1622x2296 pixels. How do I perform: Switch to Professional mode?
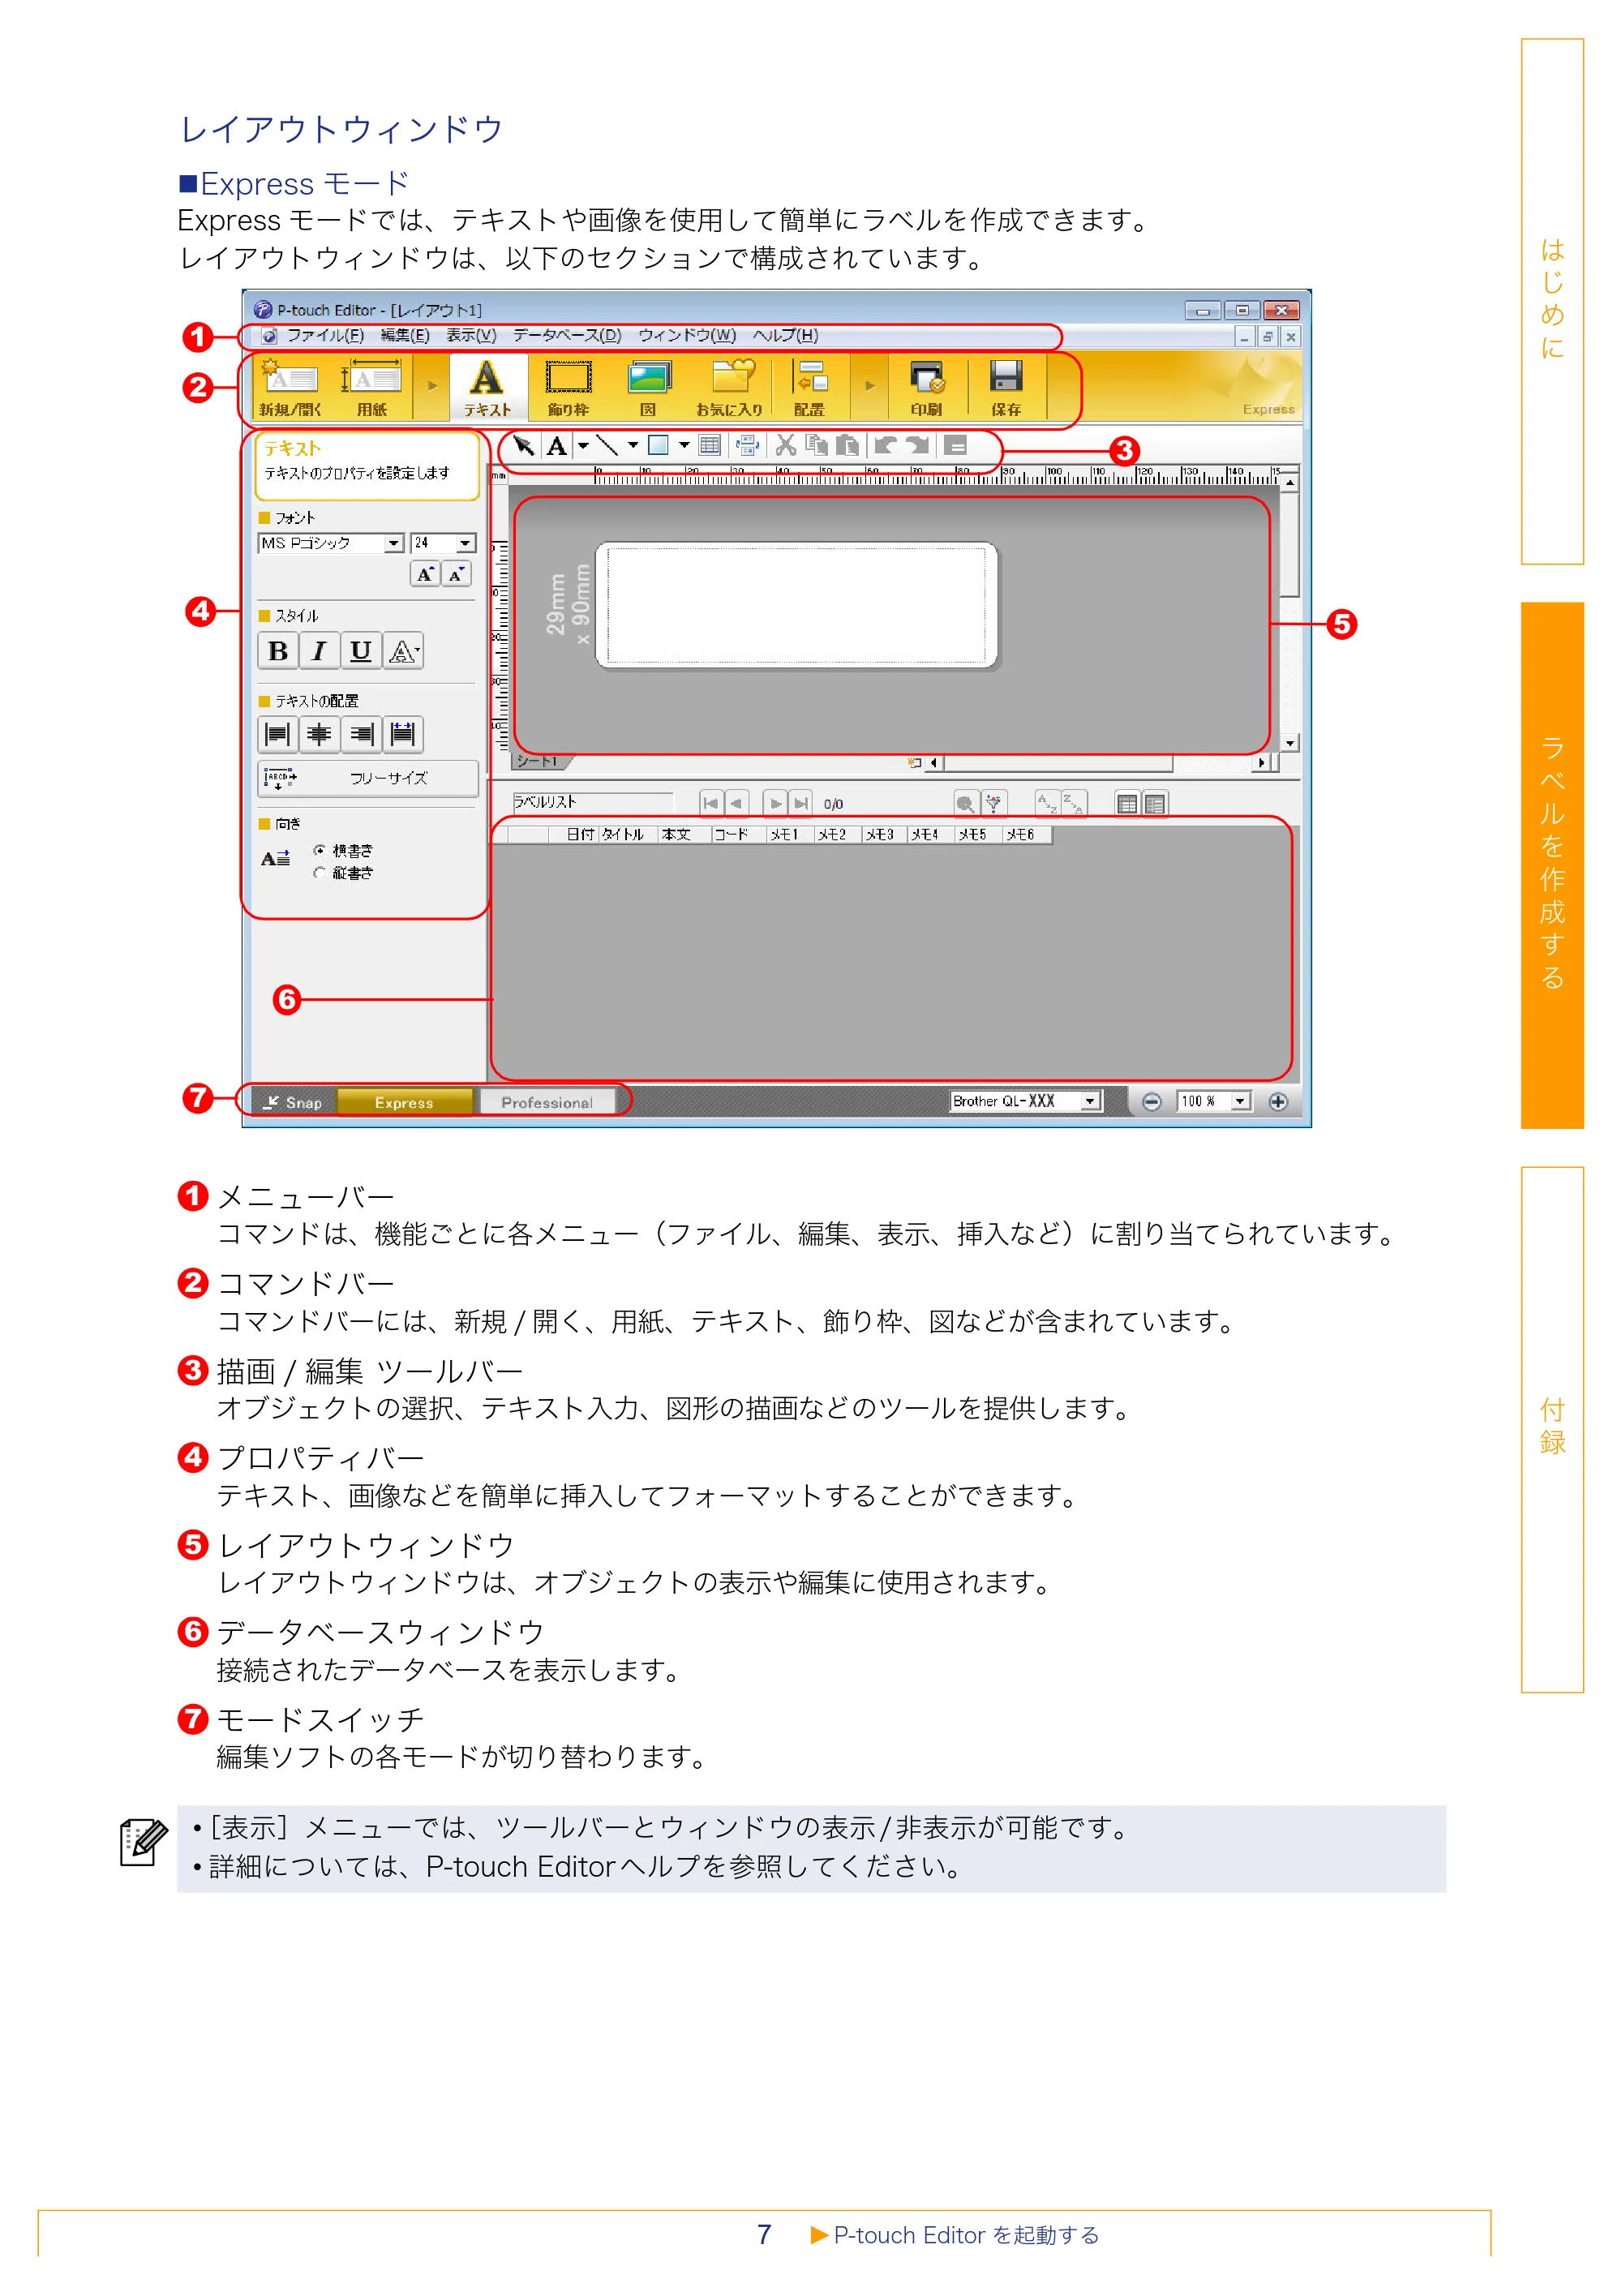[x=547, y=1103]
